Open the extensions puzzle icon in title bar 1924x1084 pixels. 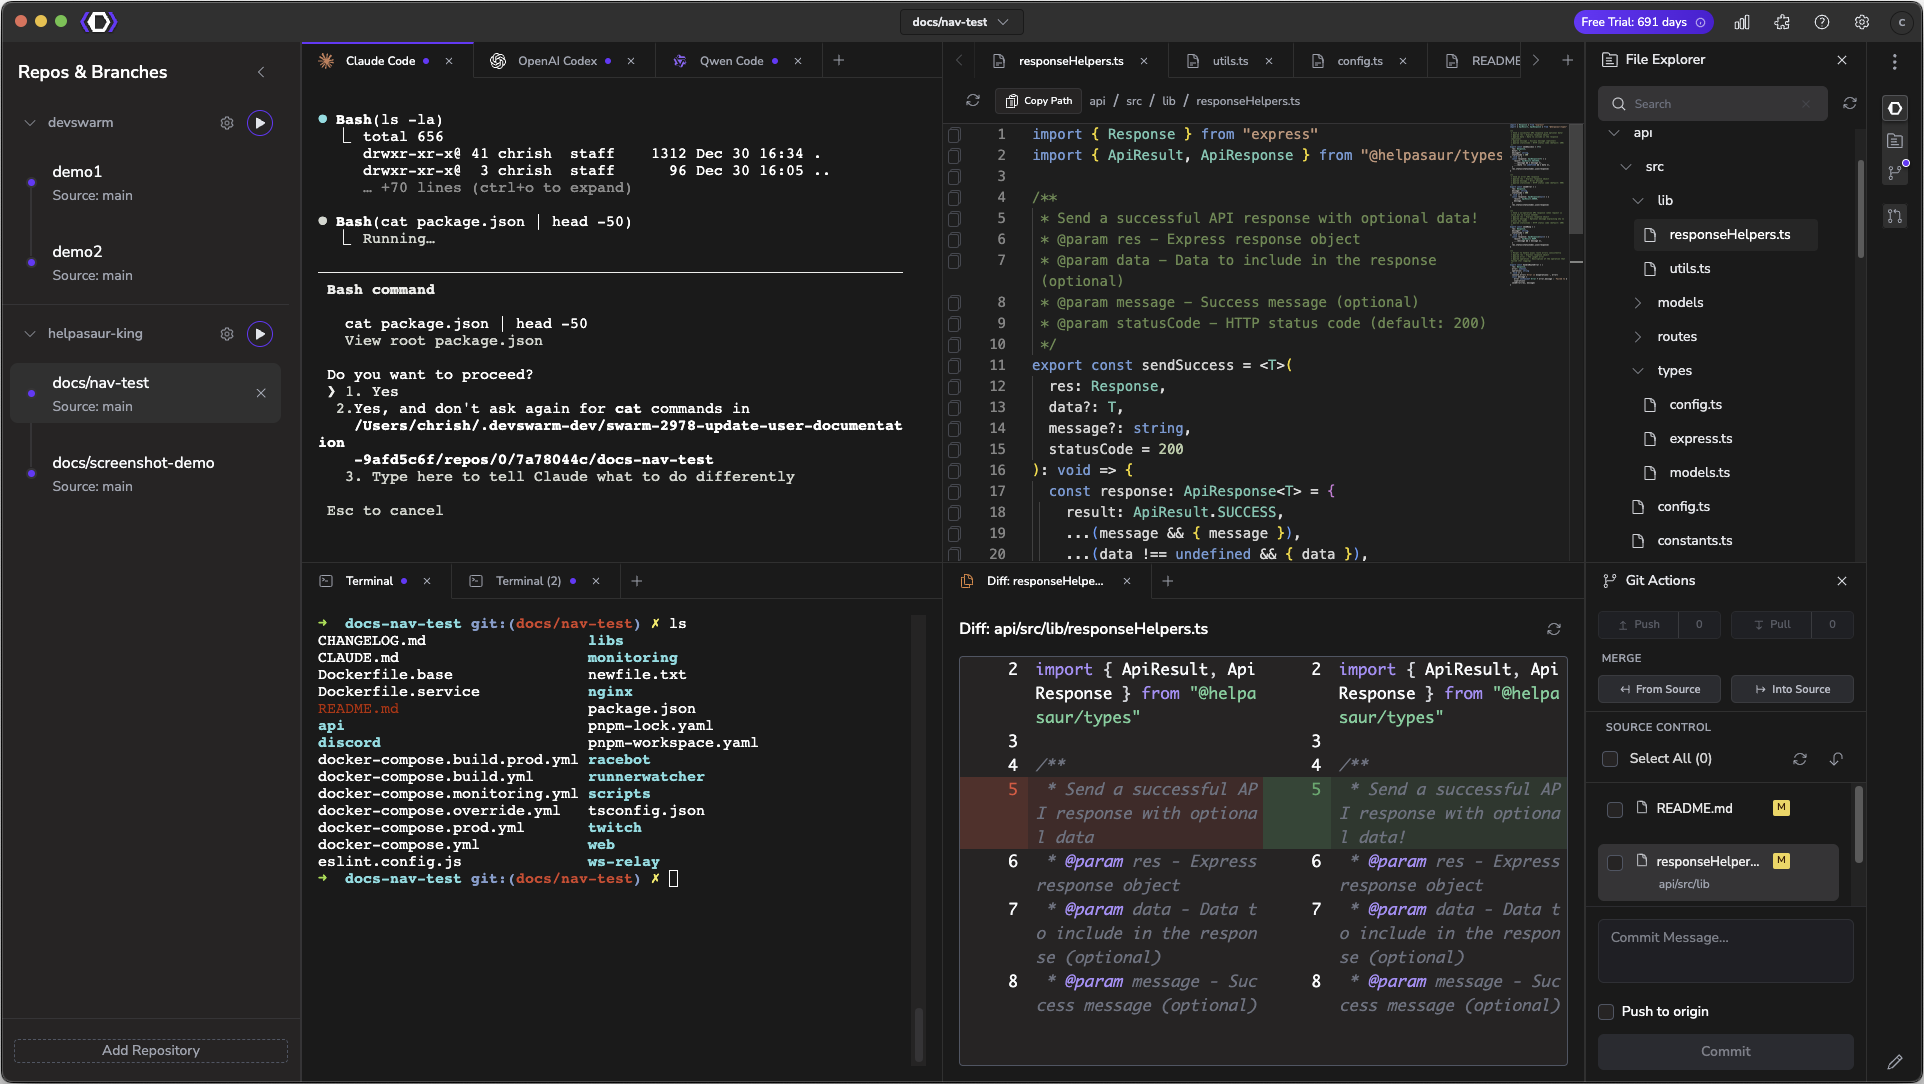(x=1782, y=22)
